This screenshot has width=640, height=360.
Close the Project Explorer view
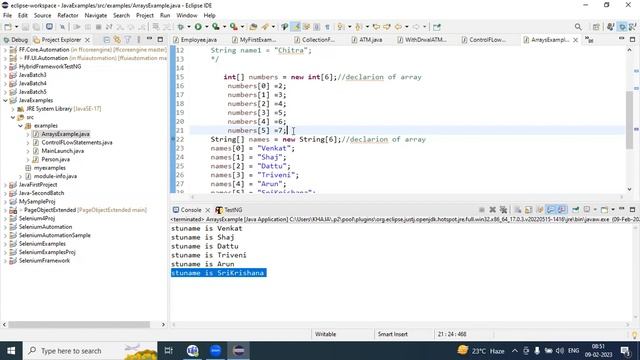pos(87,40)
